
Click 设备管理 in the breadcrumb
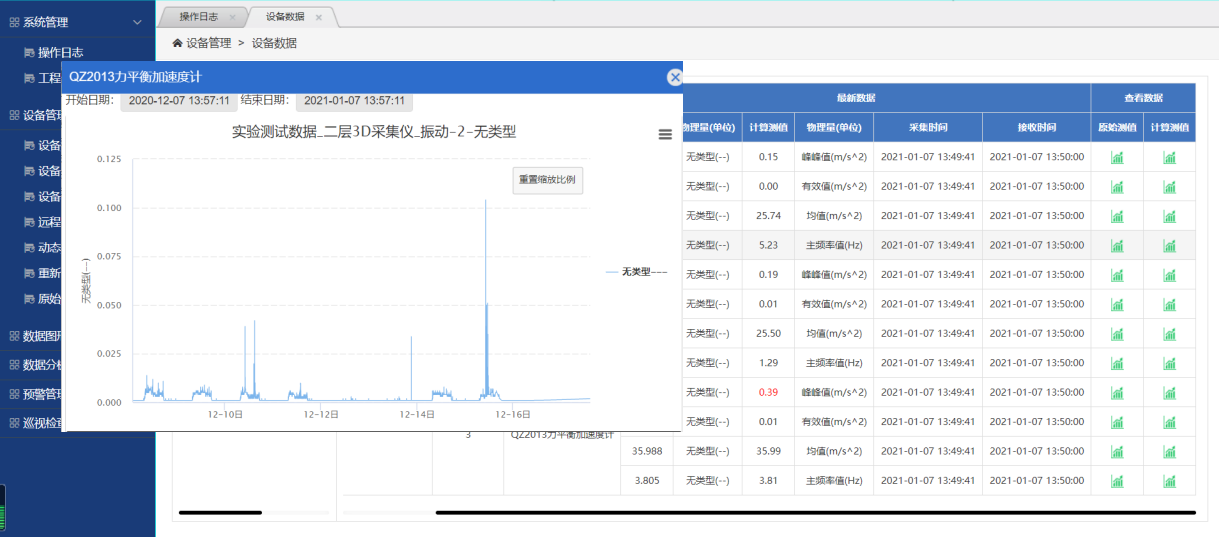tap(208, 43)
